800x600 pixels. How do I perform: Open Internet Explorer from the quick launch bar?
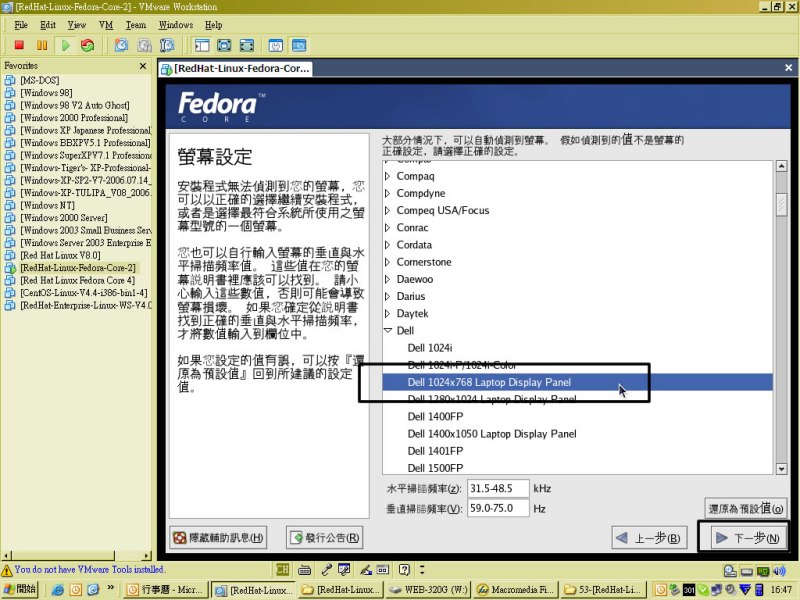coord(58,590)
